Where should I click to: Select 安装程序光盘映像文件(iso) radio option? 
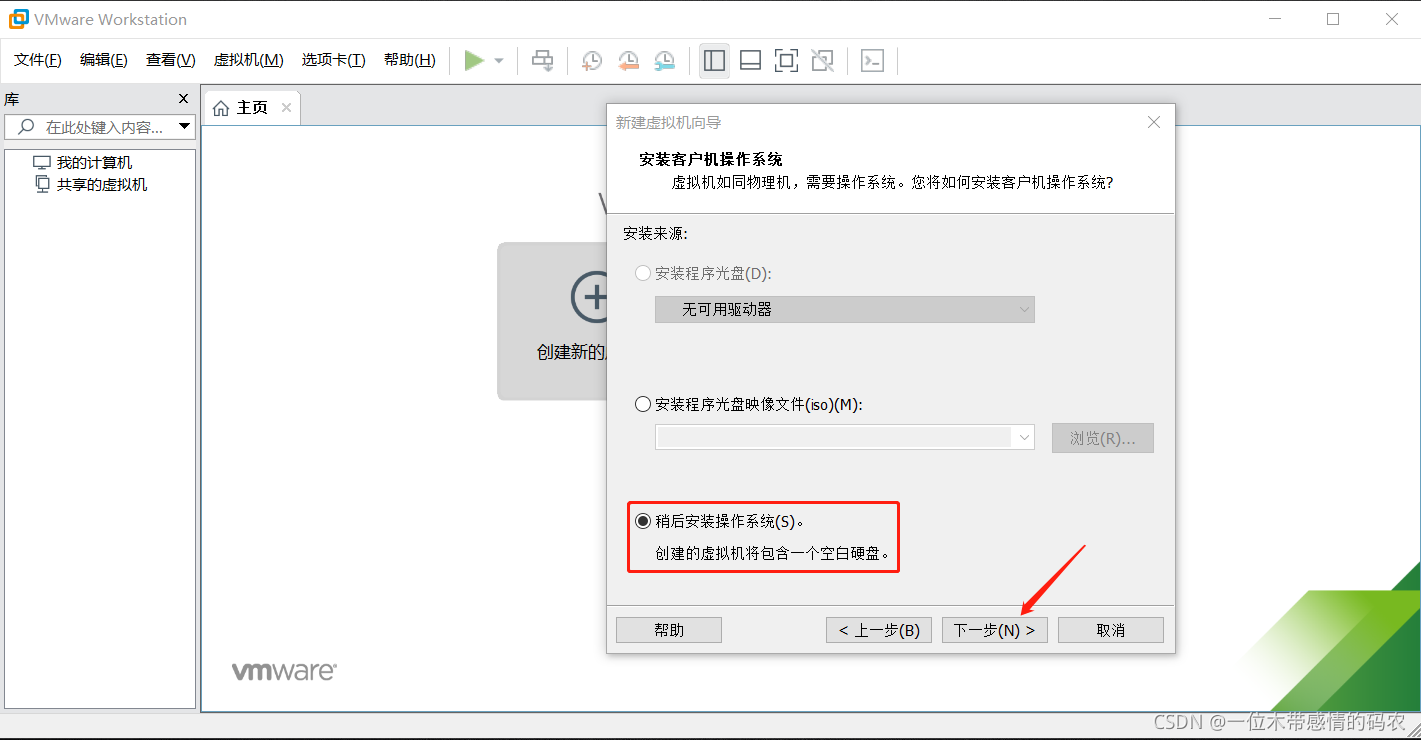click(643, 405)
